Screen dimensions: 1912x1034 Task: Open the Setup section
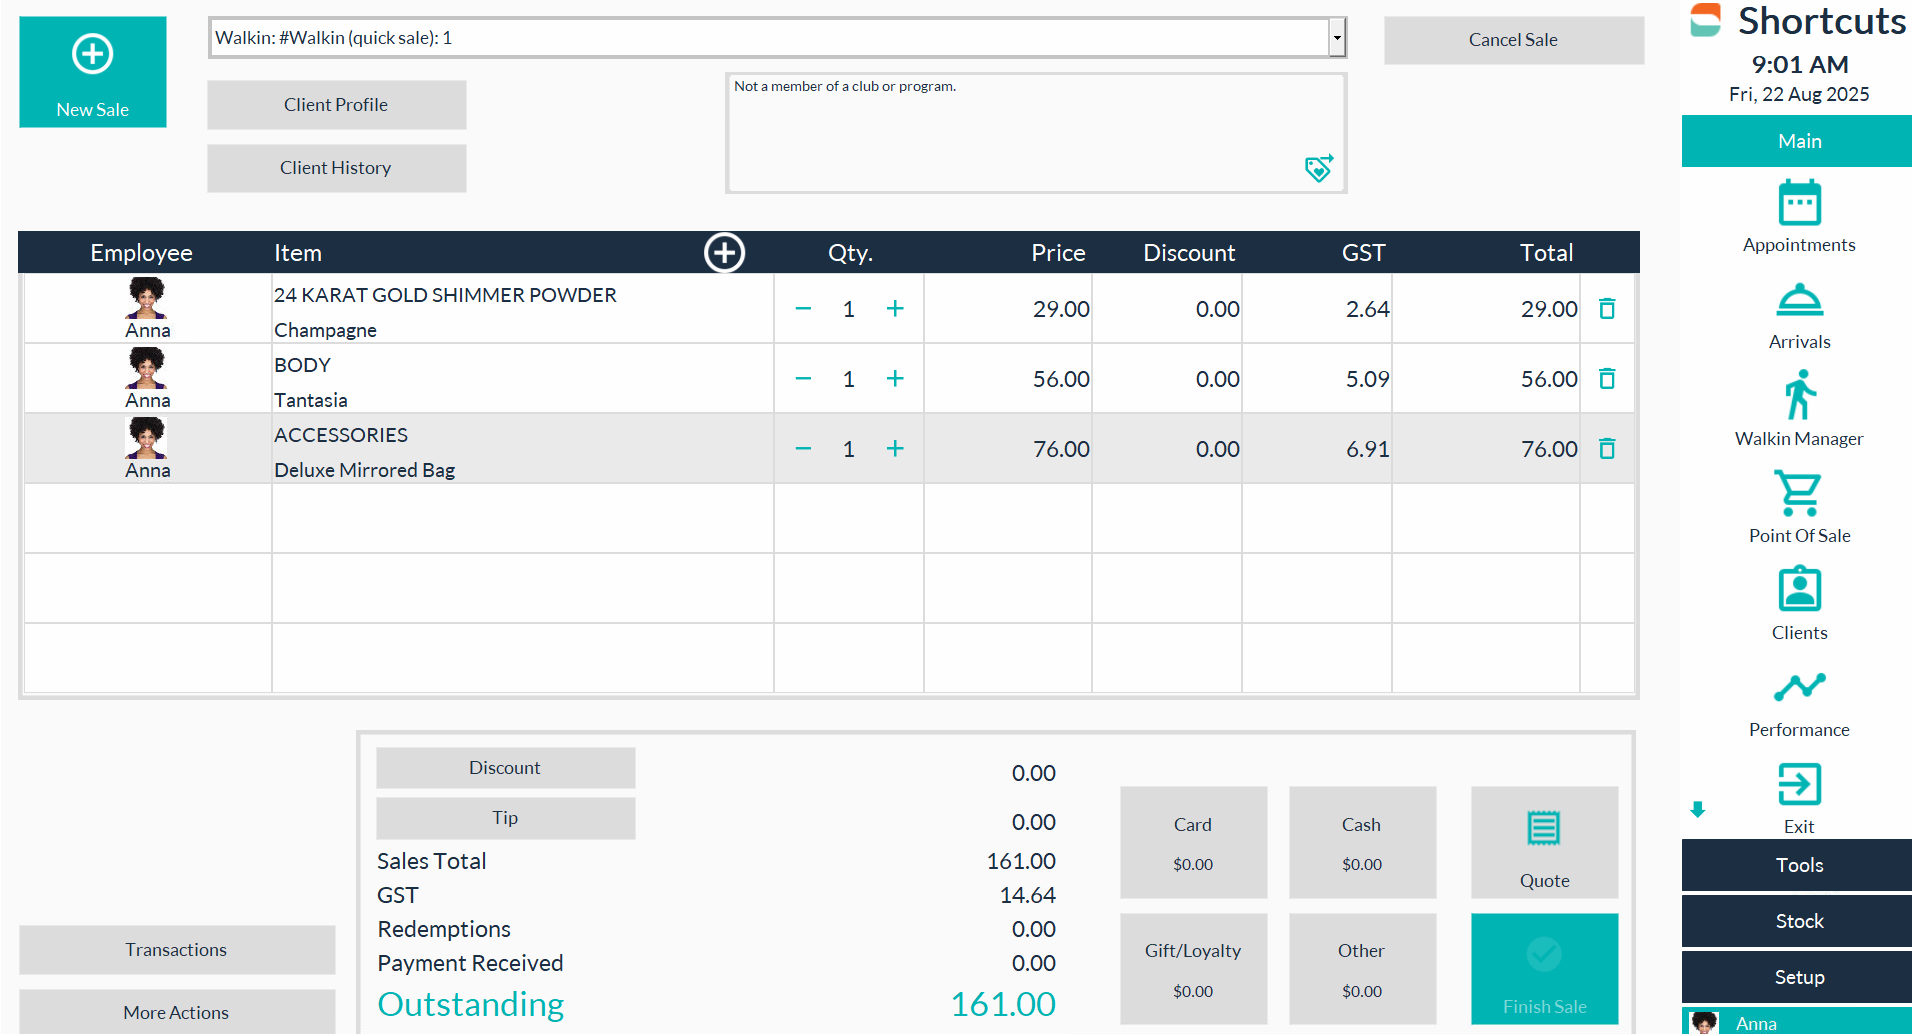pyautogui.click(x=1797, y=977)
